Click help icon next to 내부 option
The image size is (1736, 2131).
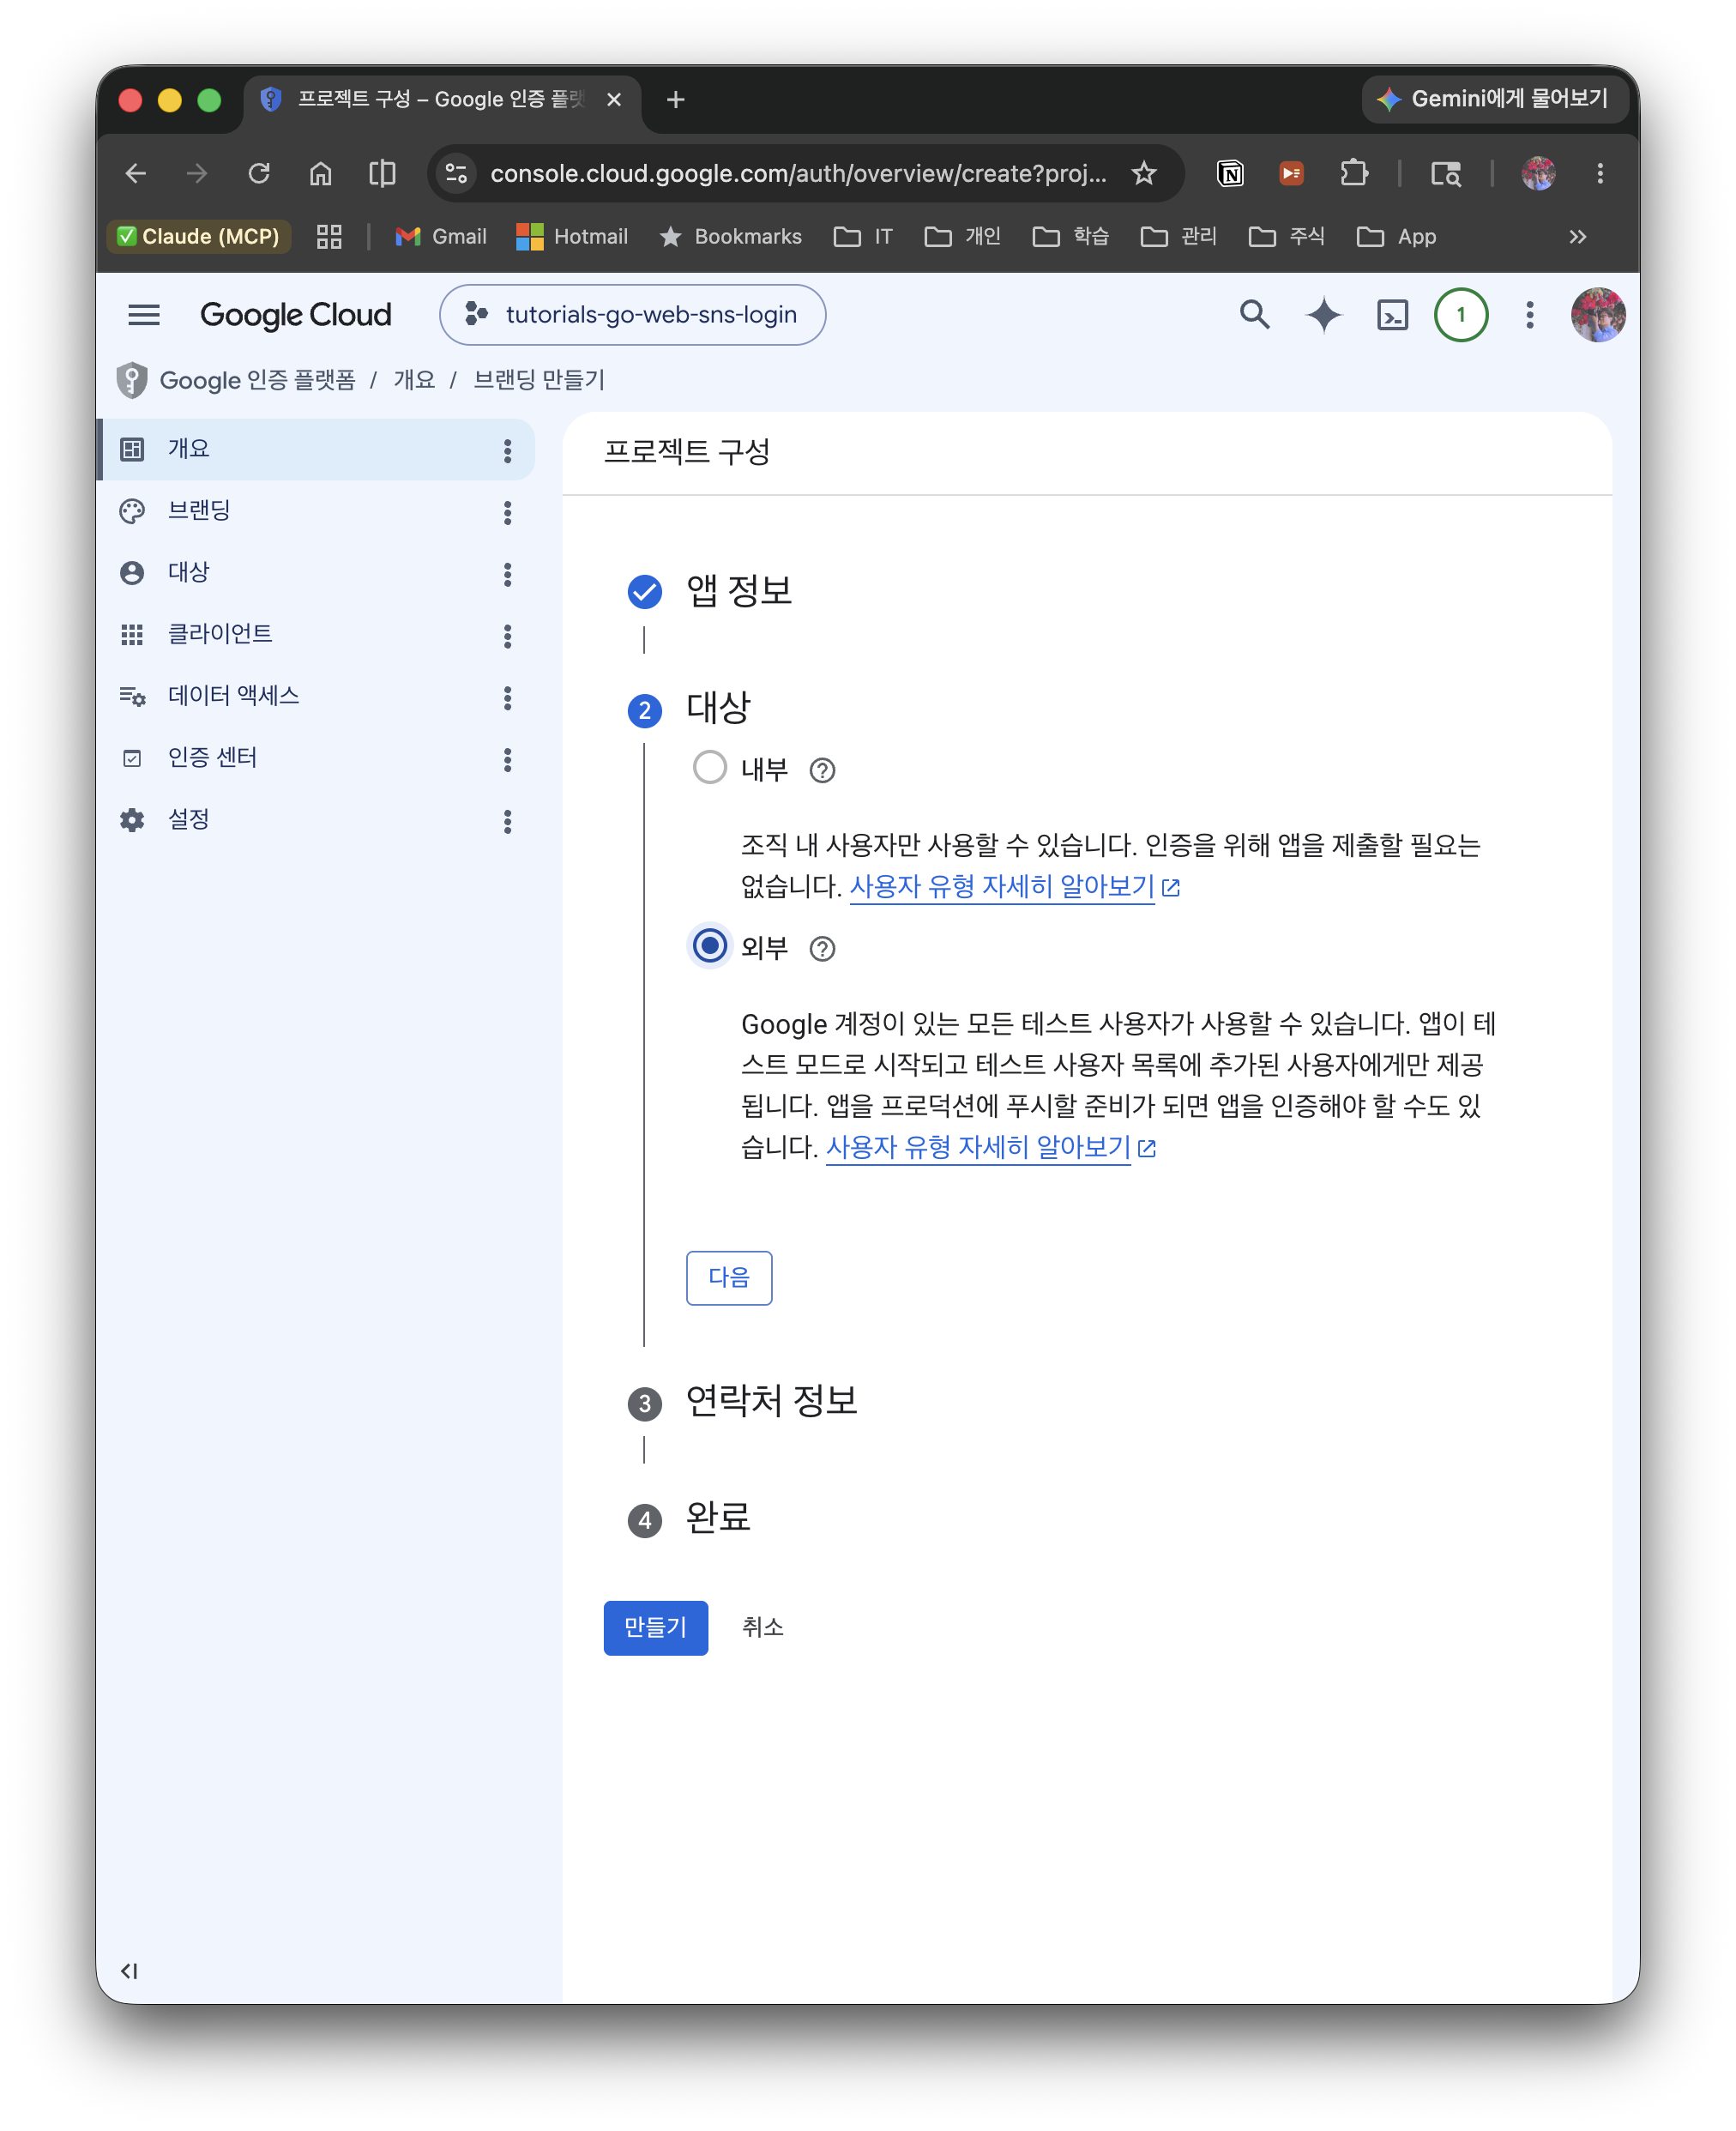point(822,770)
